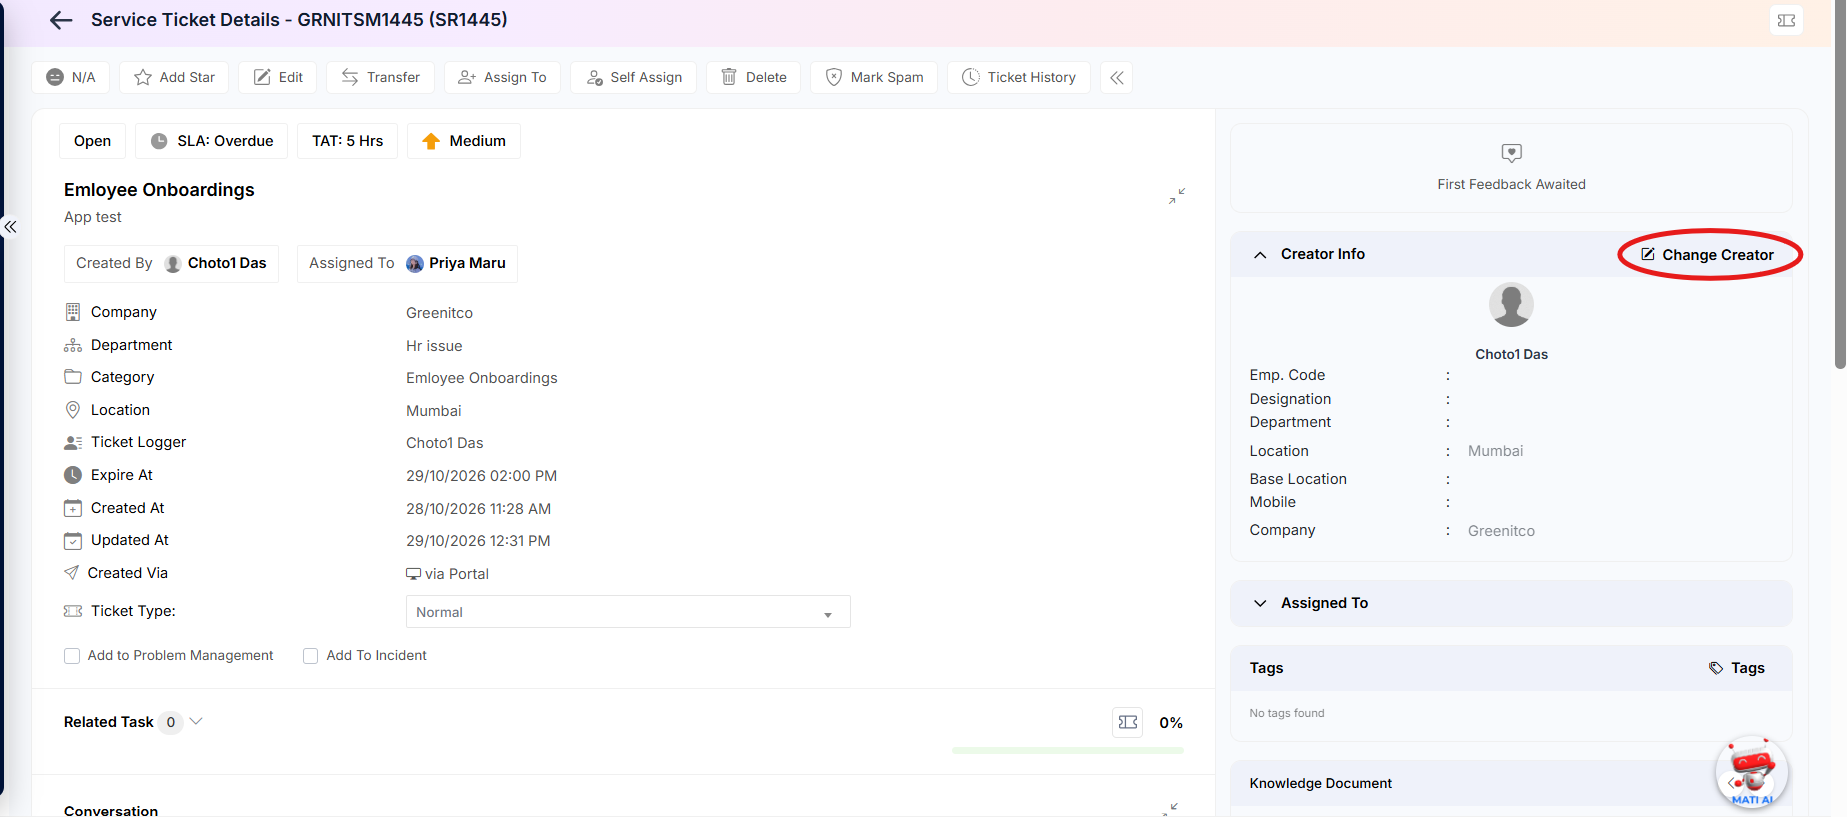Click the Tags button with the tag icon
The image size is (1847, 817).
pyautogui.click(x=1737, y=668)
